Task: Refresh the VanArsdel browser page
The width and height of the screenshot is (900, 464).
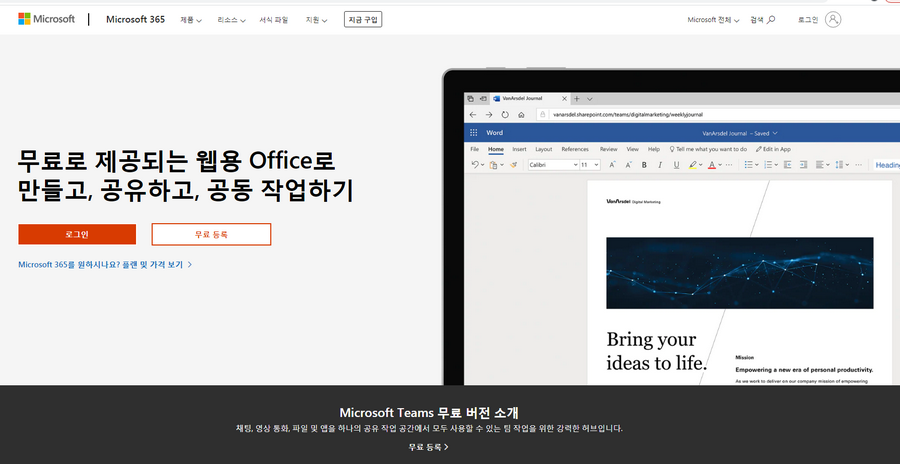Action: (x=505, y=115)
